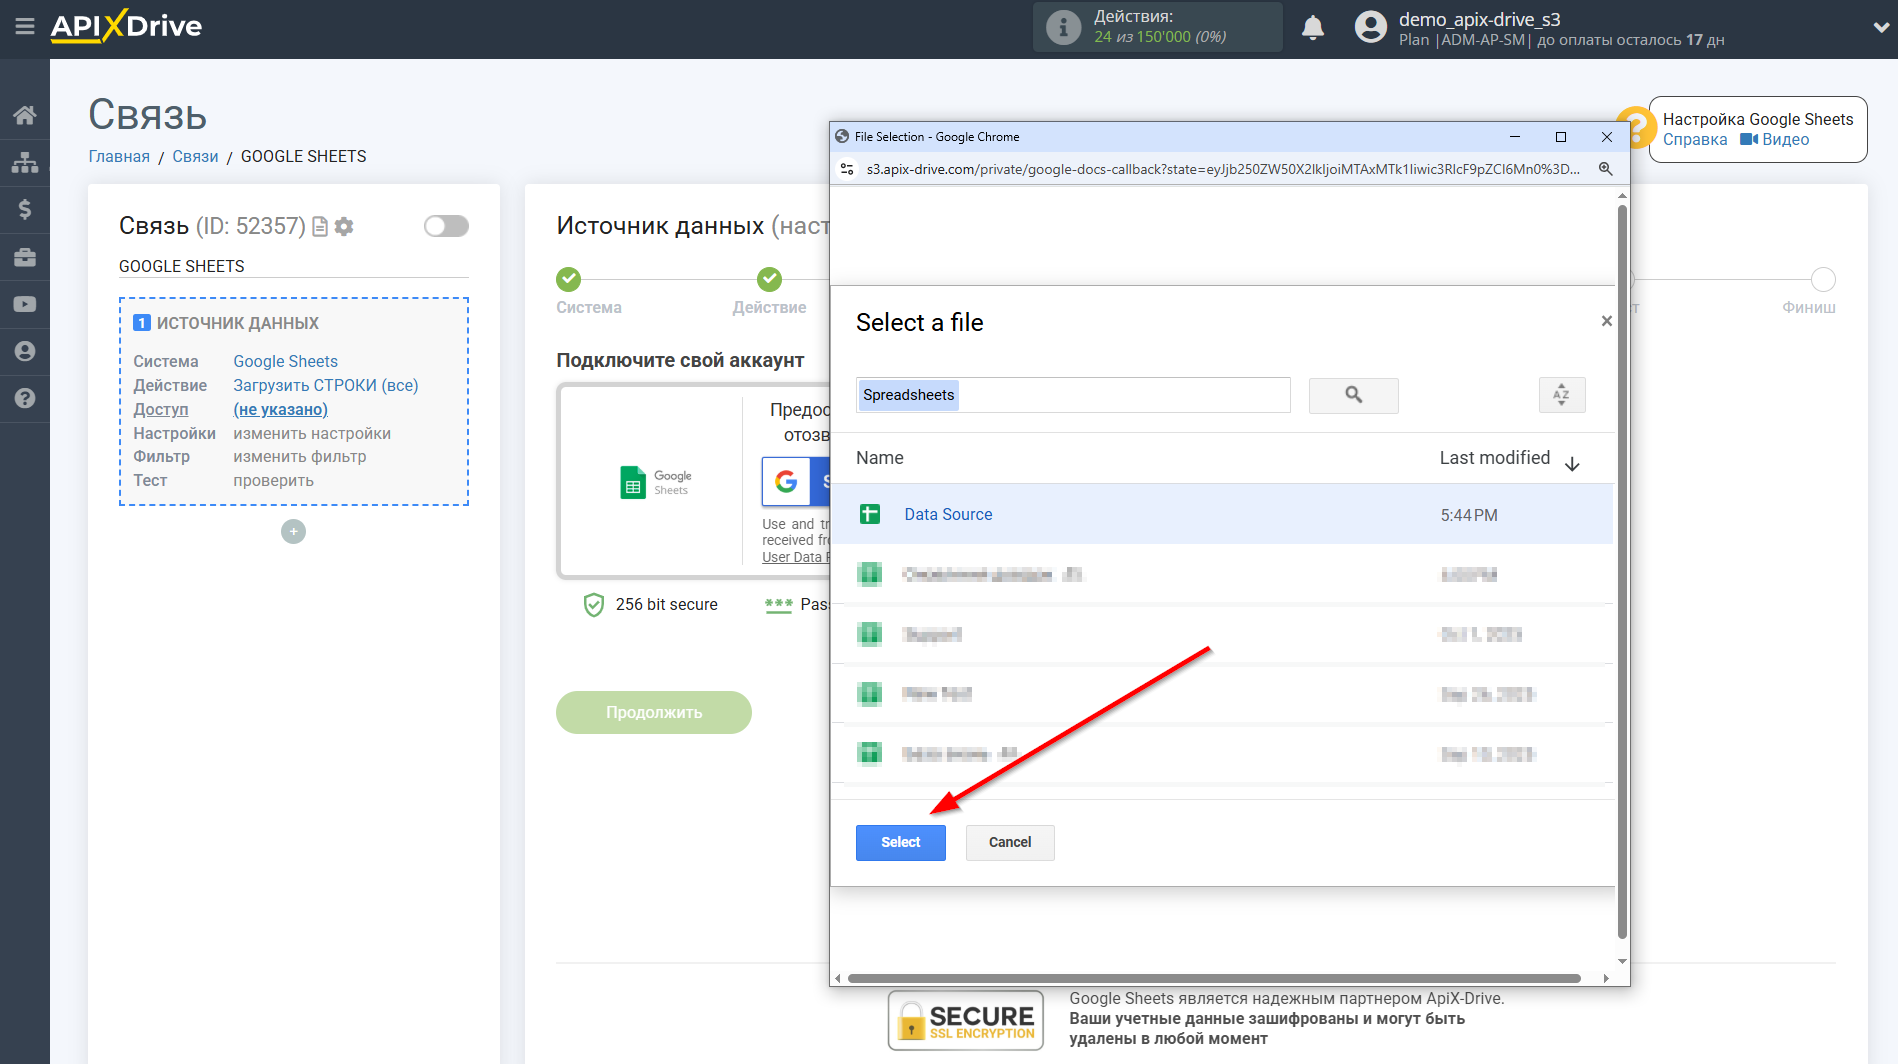This screenshot has height=1064, width=1898.
Task: Add a new block with plus button
Action: (293, 532)
